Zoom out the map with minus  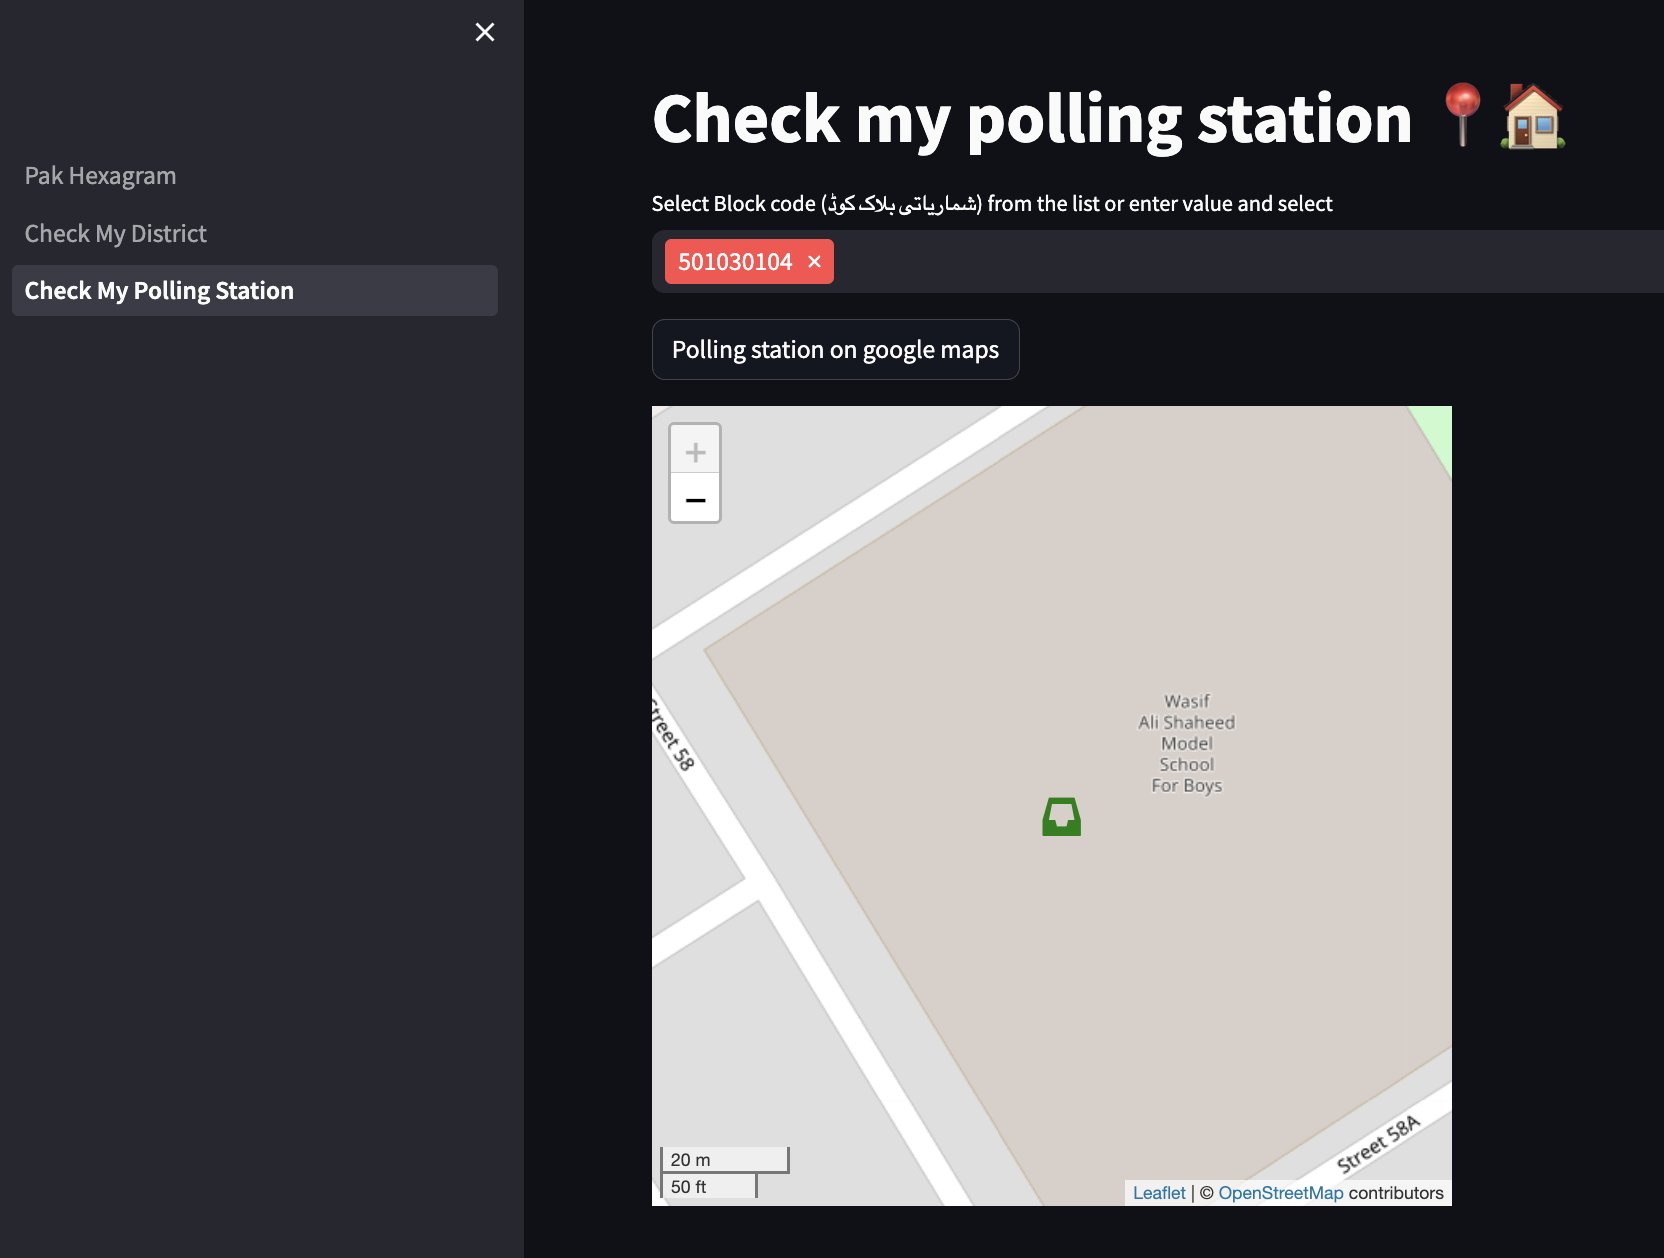[x=695, y=498]
